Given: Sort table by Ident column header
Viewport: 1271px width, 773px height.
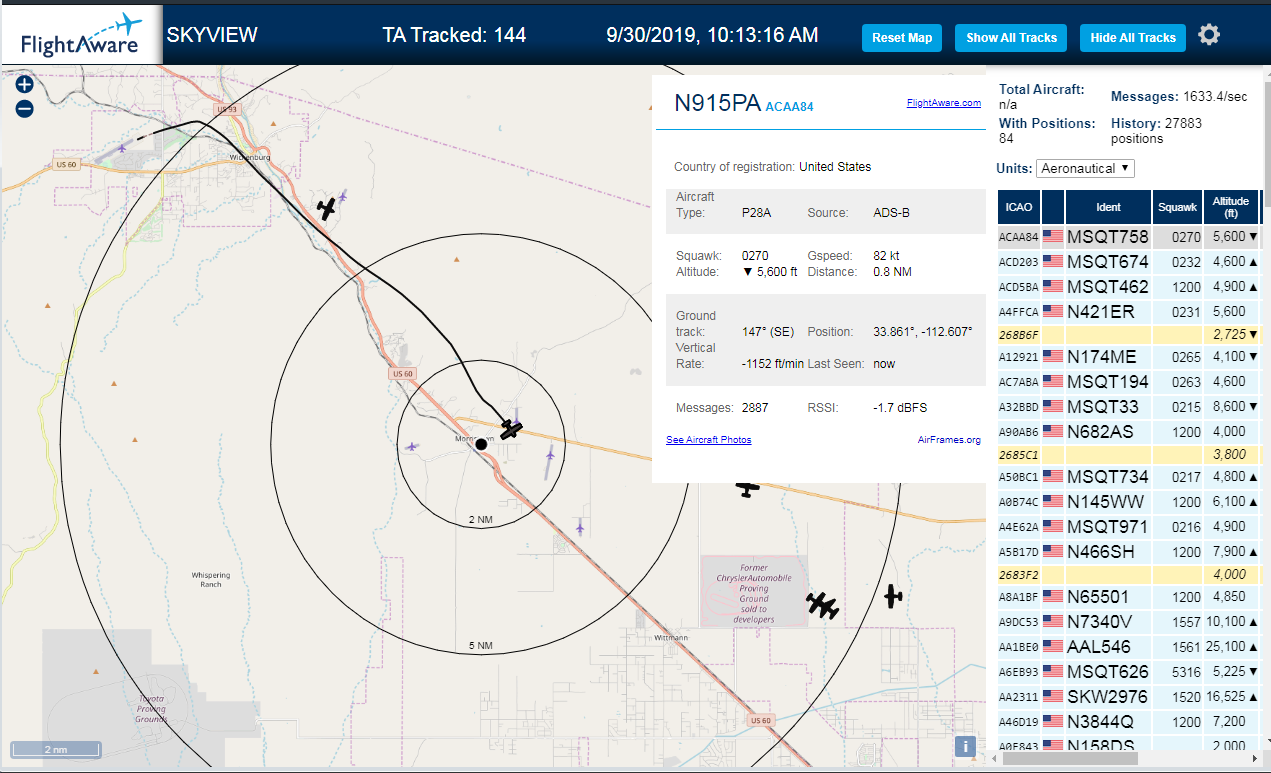Looking at the screenshot, I should (x=1108, y=207).
